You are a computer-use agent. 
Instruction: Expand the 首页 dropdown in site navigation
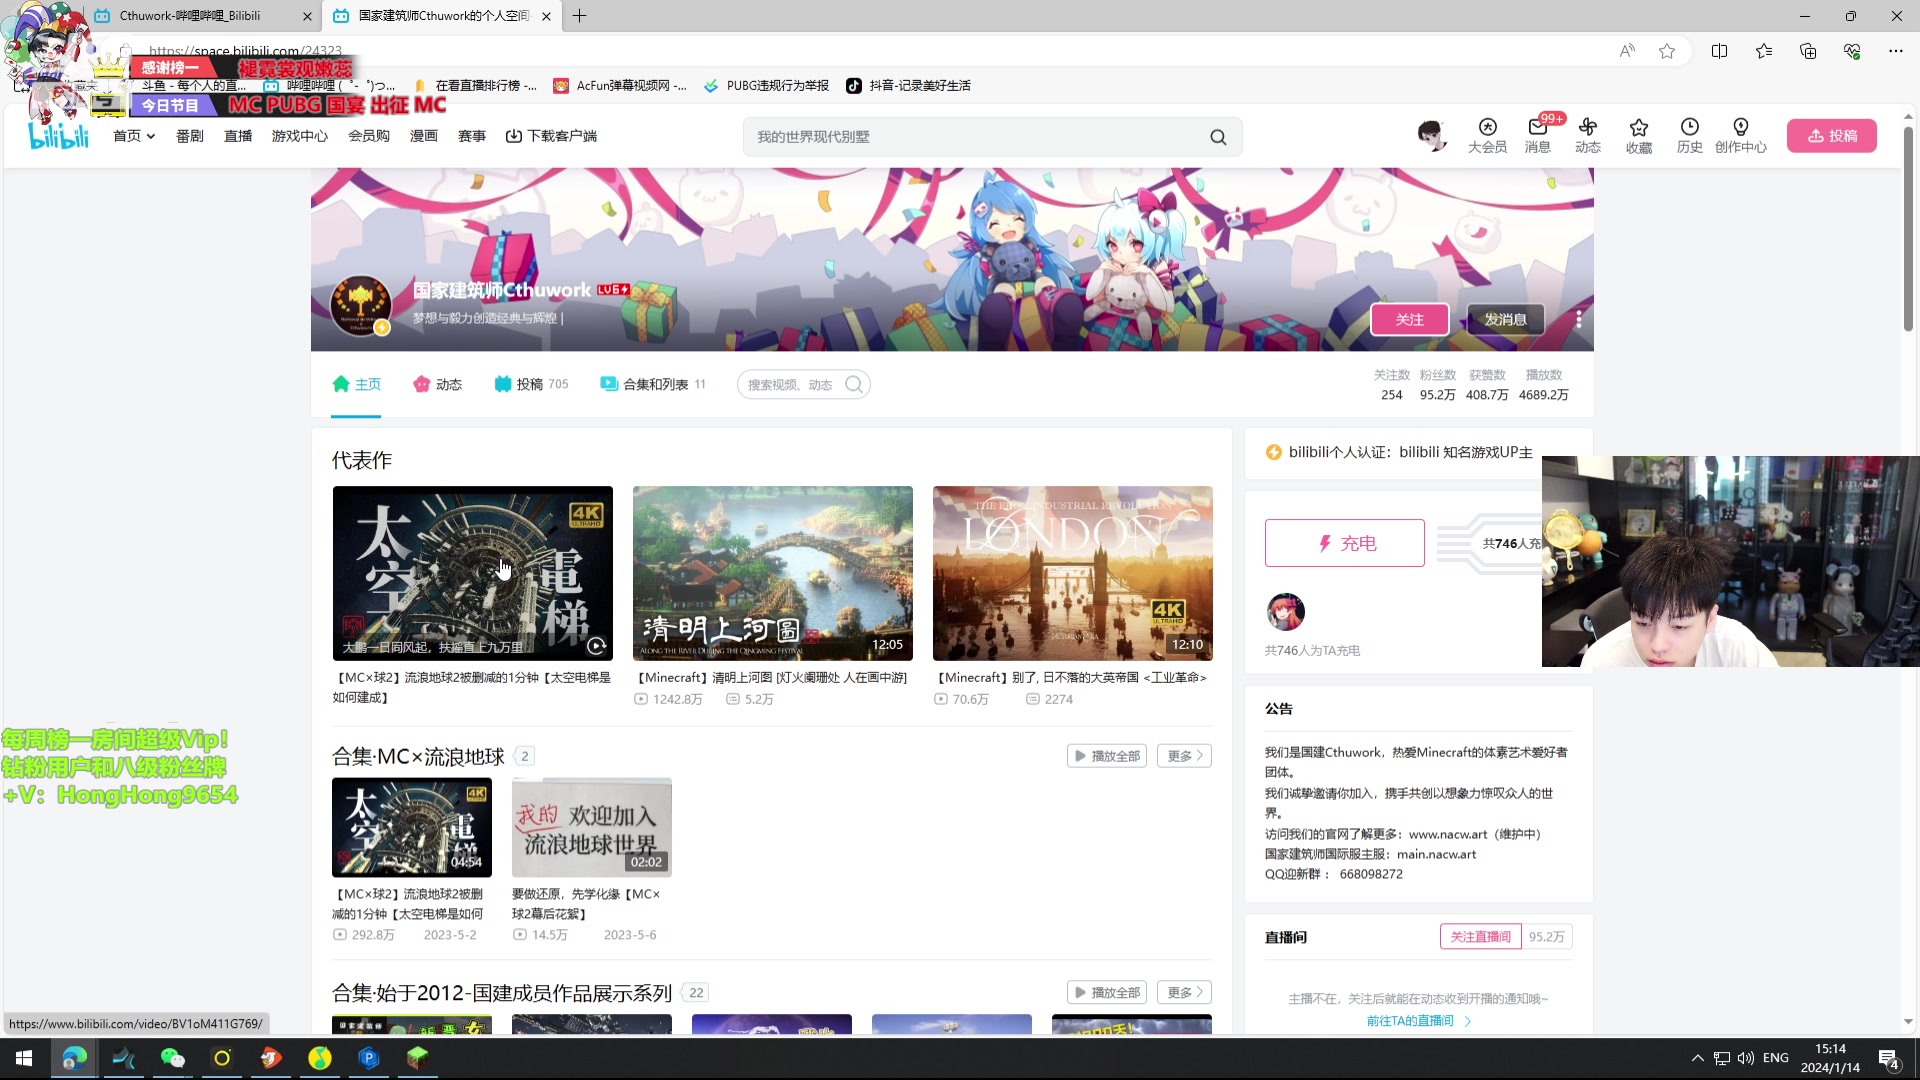pos(133,136)
